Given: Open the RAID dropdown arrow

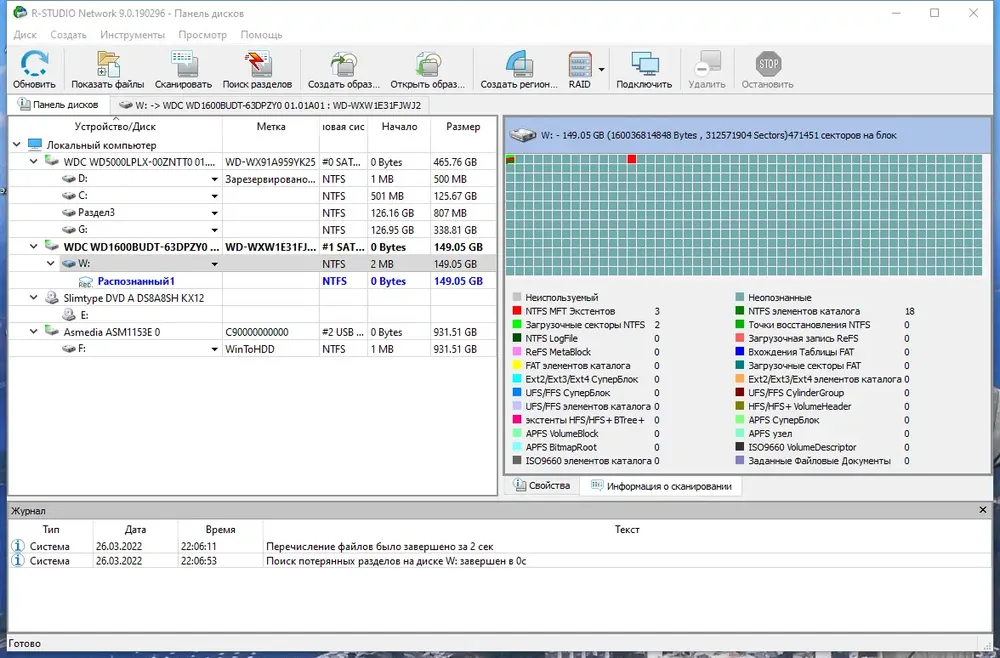Looking at the screenshot, I should click(x=601, y=69).
